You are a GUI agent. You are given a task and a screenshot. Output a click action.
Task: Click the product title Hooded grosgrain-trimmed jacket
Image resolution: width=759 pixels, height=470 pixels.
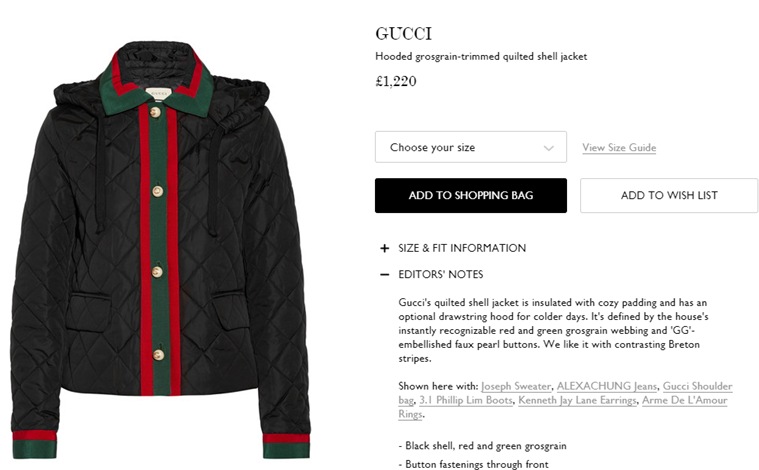(481, 57)
